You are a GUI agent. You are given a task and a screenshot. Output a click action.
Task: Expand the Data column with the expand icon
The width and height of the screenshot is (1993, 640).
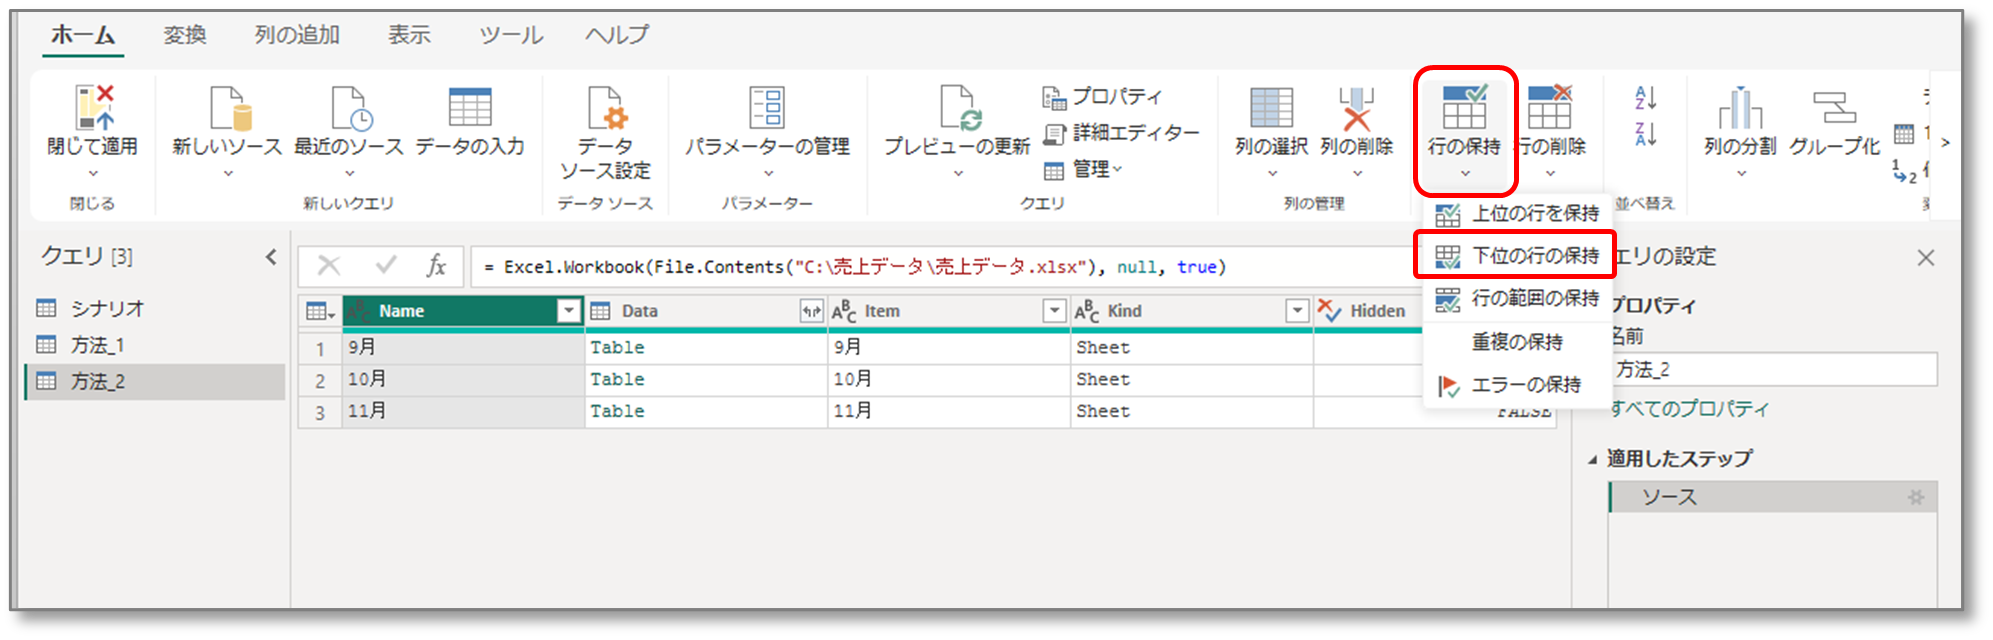811,312
